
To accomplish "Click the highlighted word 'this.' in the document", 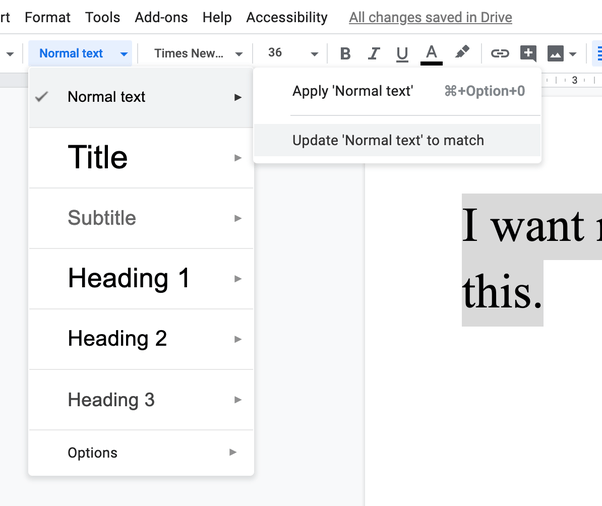I will pos(502,292).
